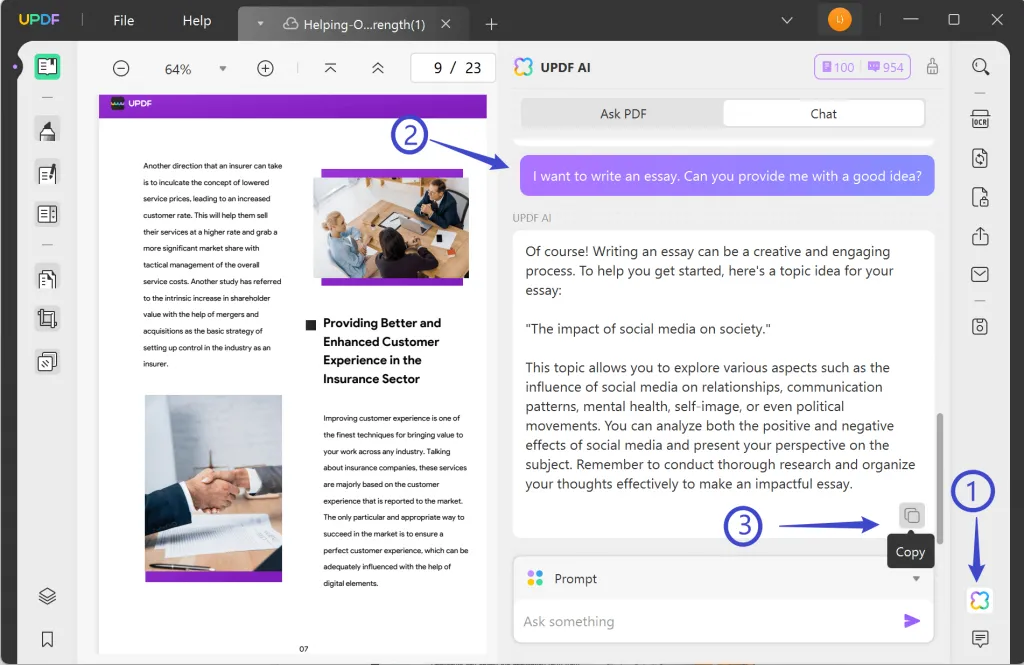Switch to the Ask PDF tab
The height and width of the screenshot is (665, 1024).
(x=622, y=114)
